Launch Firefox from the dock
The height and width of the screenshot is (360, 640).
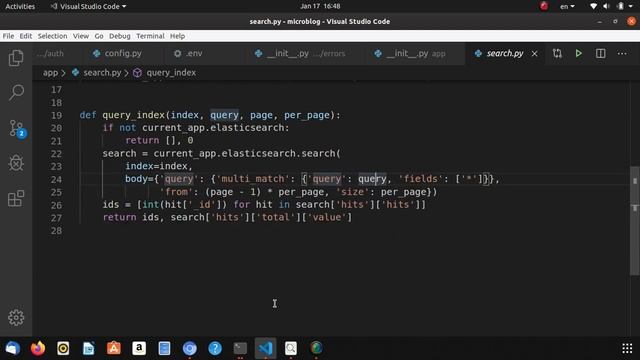38,348
